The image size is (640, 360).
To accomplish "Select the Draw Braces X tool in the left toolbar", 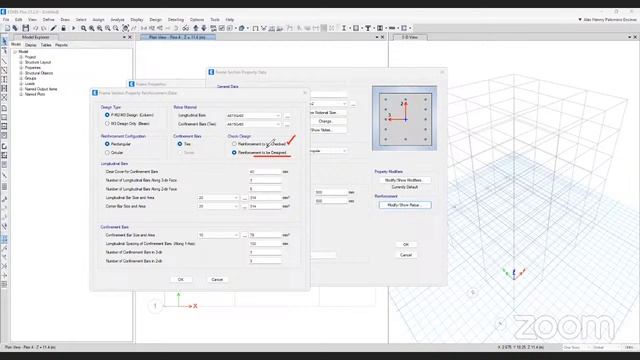I will click(4, 98).
